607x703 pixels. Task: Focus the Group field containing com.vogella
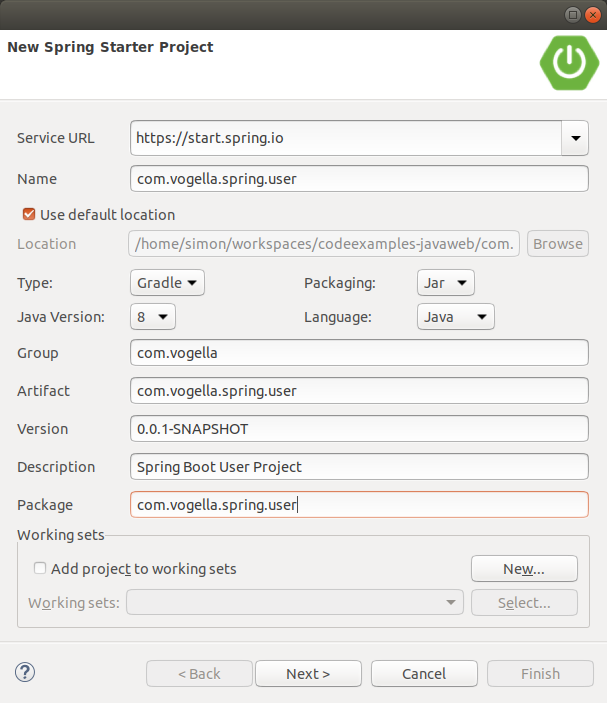359,353
